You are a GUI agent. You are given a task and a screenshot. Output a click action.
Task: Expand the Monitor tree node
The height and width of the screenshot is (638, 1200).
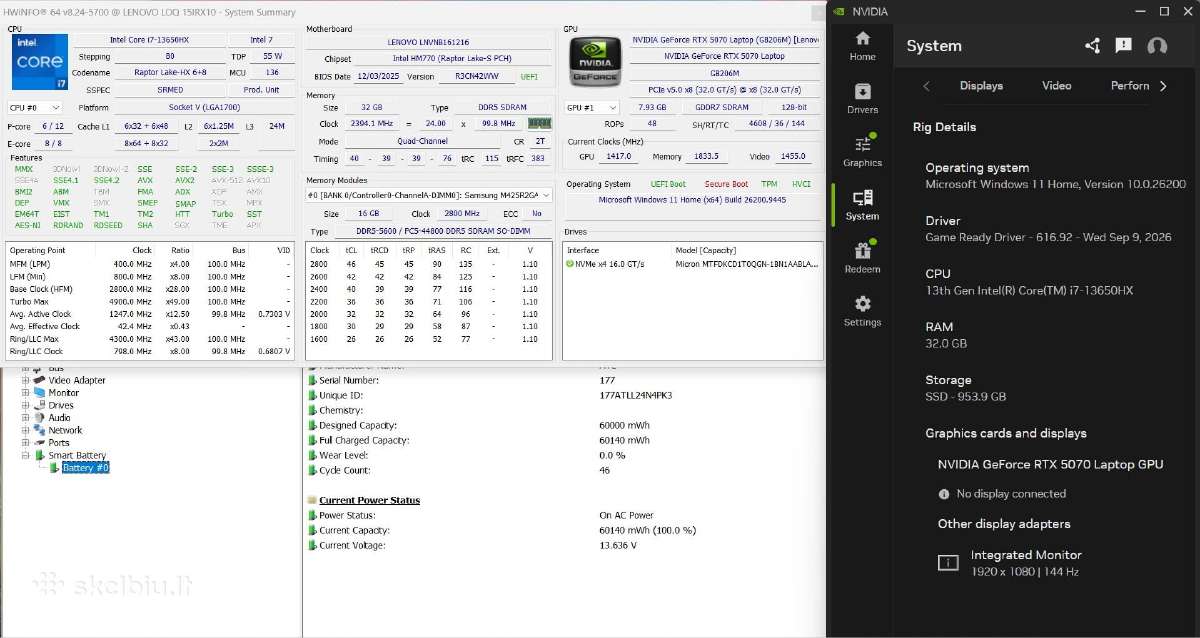click(26, 393)
